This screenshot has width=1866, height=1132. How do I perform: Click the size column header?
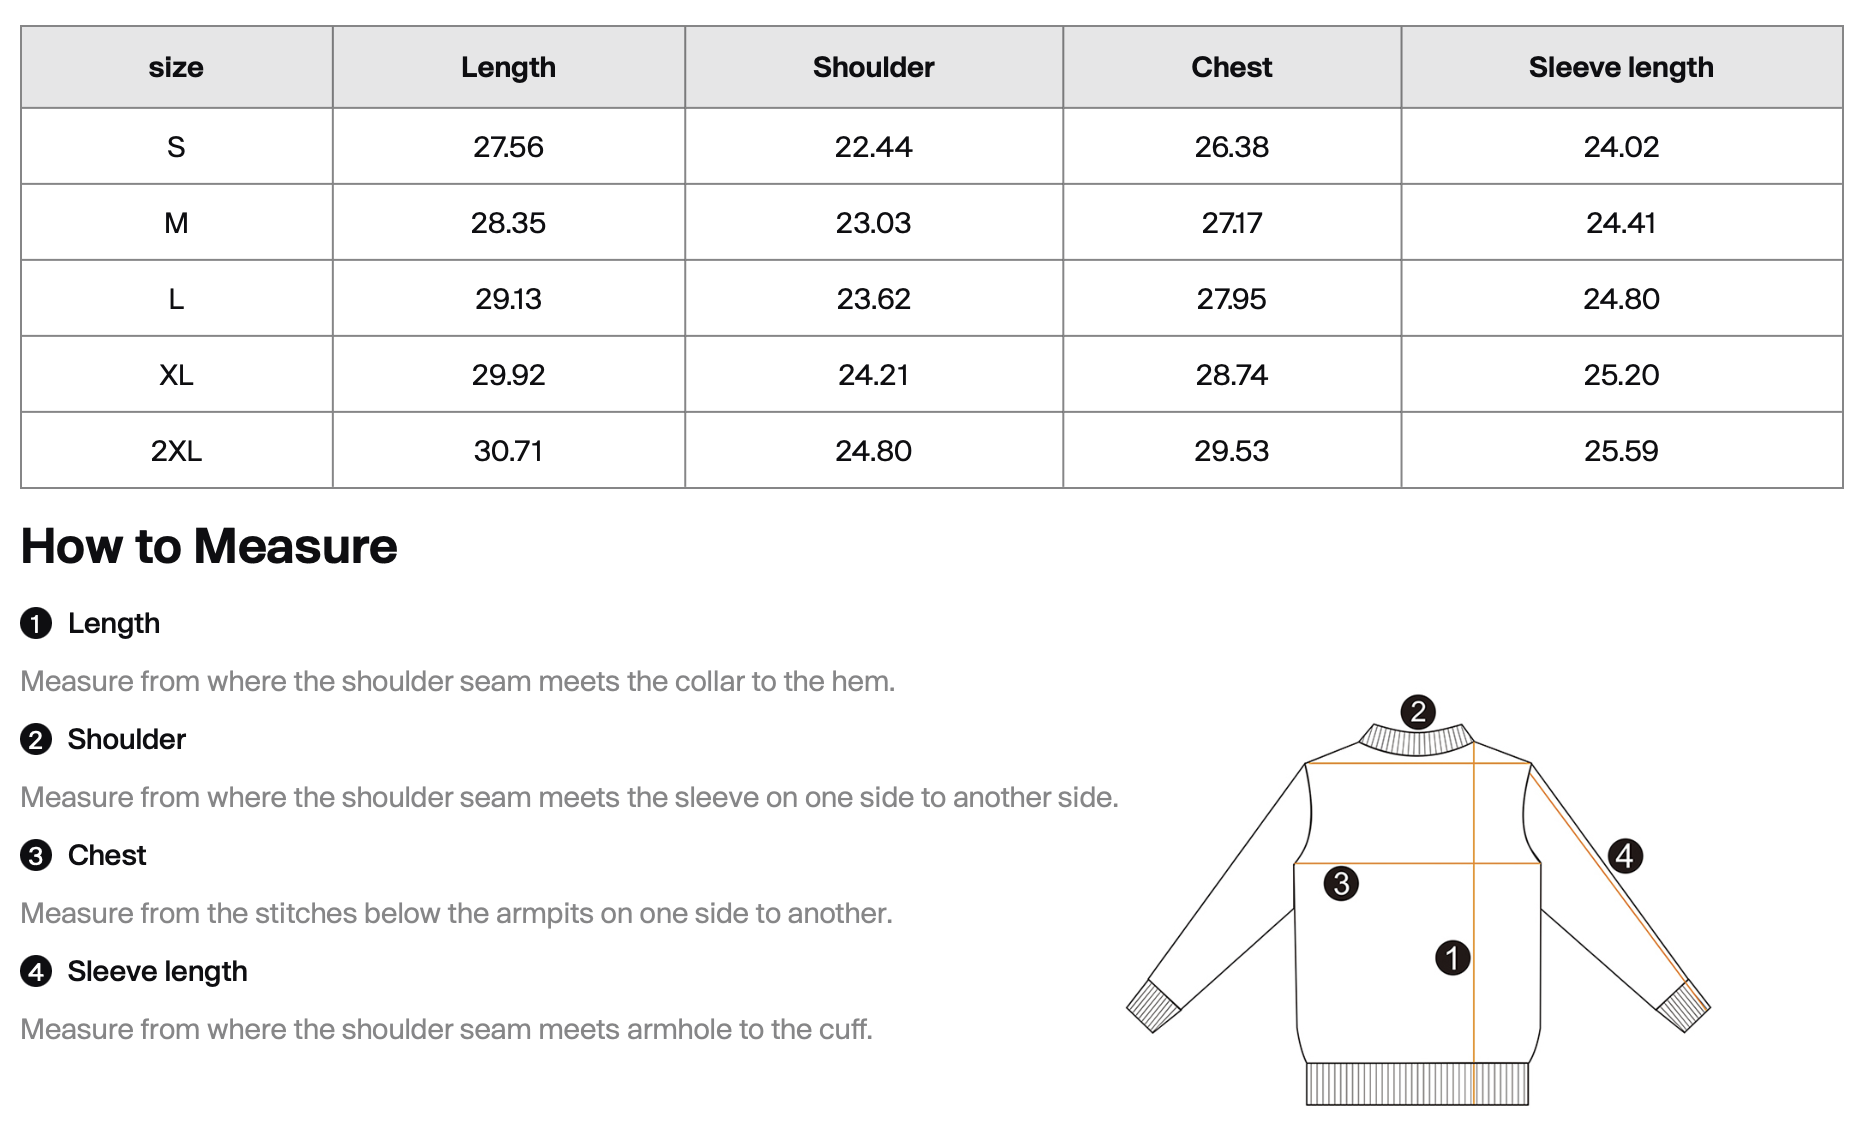[176, 67]
